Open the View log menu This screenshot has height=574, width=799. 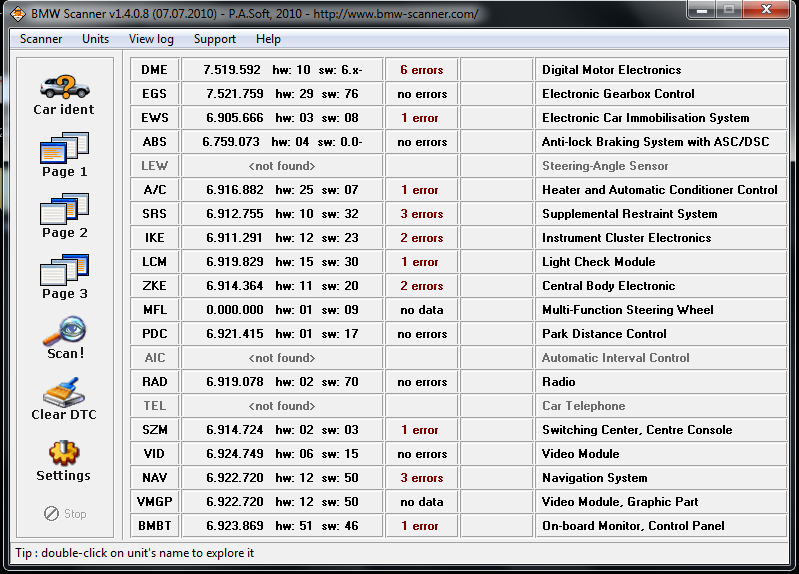click(x=151, y=39)
